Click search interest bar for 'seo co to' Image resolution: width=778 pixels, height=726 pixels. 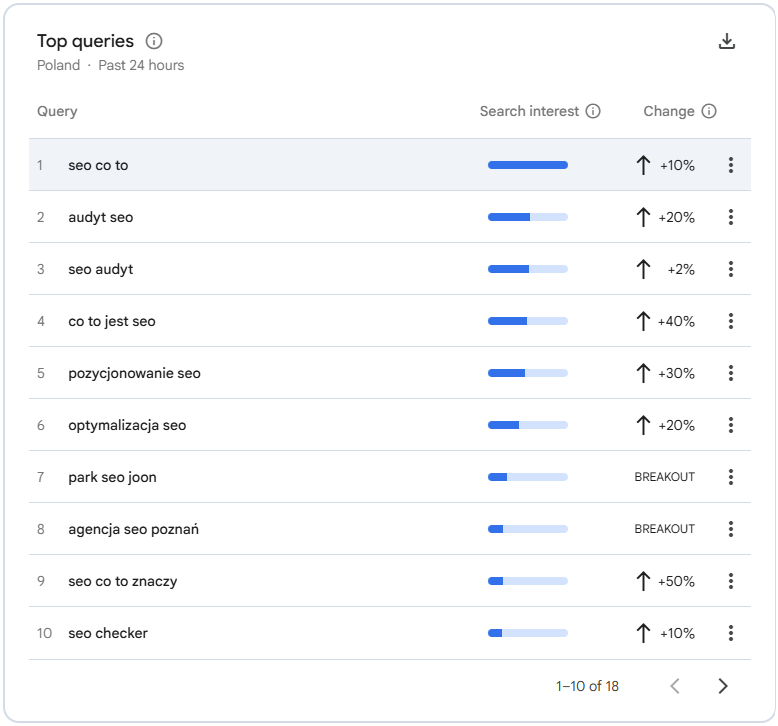(527, 165)
